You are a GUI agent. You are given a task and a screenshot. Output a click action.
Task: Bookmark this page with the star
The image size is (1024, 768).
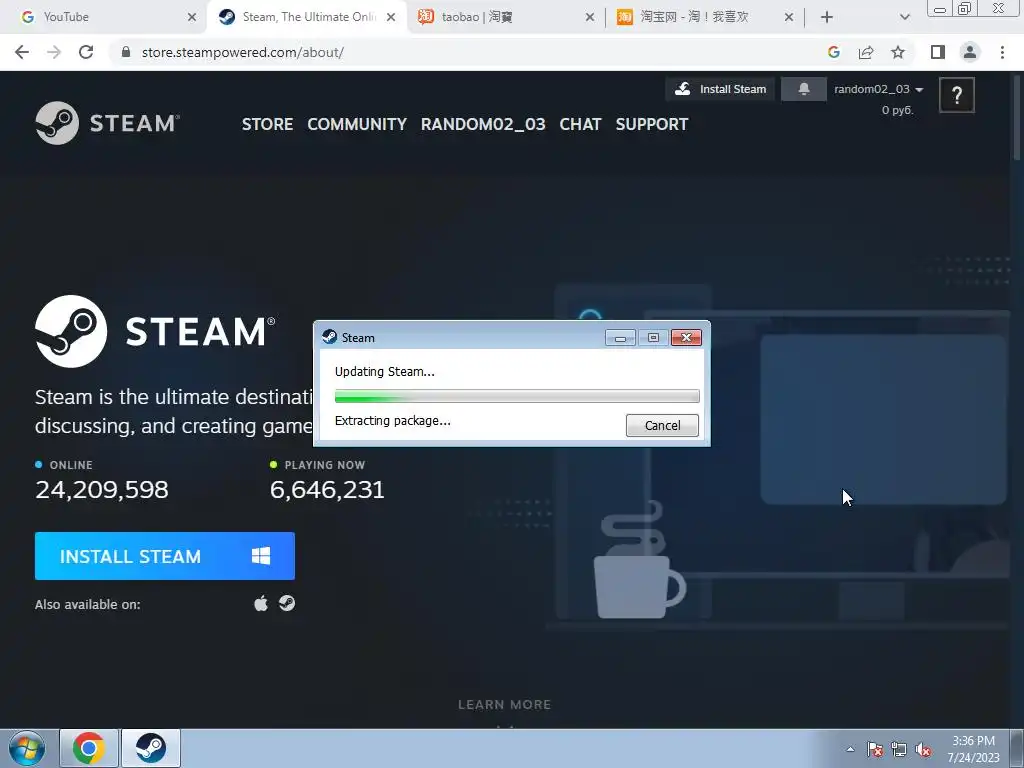click(x=898, y=52)
